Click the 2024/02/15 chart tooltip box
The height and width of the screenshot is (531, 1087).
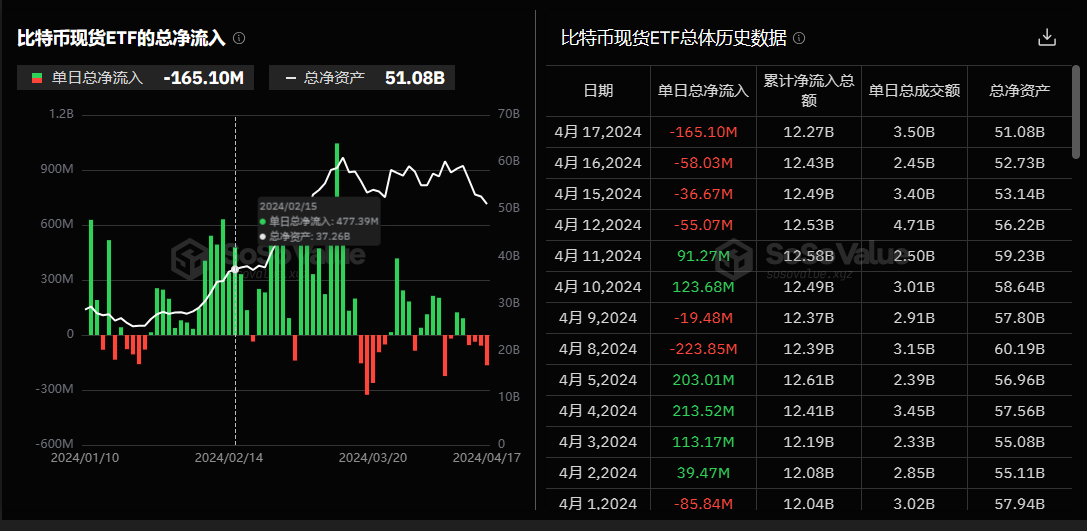(318, 221)
